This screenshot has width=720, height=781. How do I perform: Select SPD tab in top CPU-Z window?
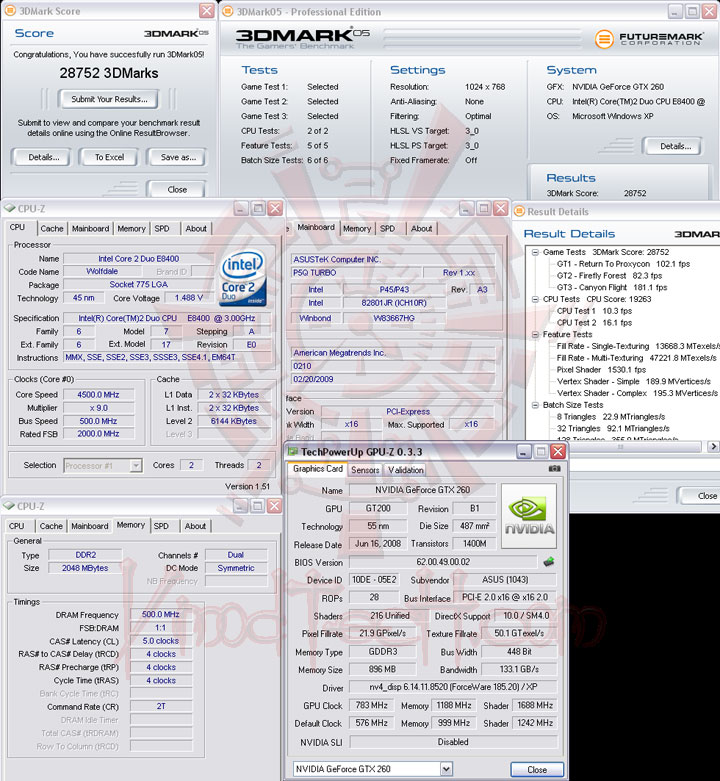162,229
